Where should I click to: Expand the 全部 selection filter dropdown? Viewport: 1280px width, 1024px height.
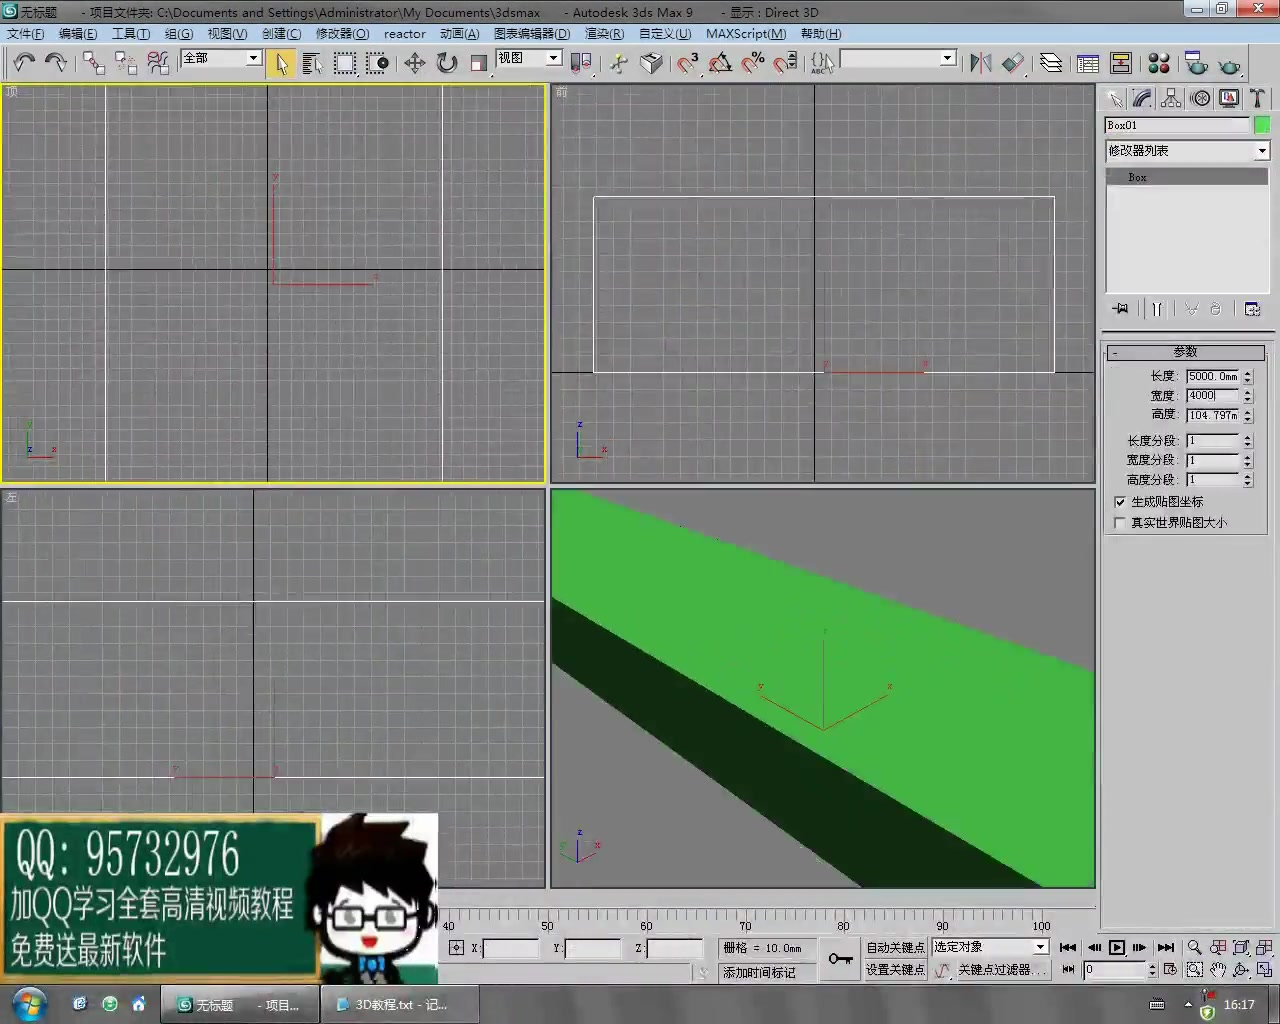click(x=252, y=58)
